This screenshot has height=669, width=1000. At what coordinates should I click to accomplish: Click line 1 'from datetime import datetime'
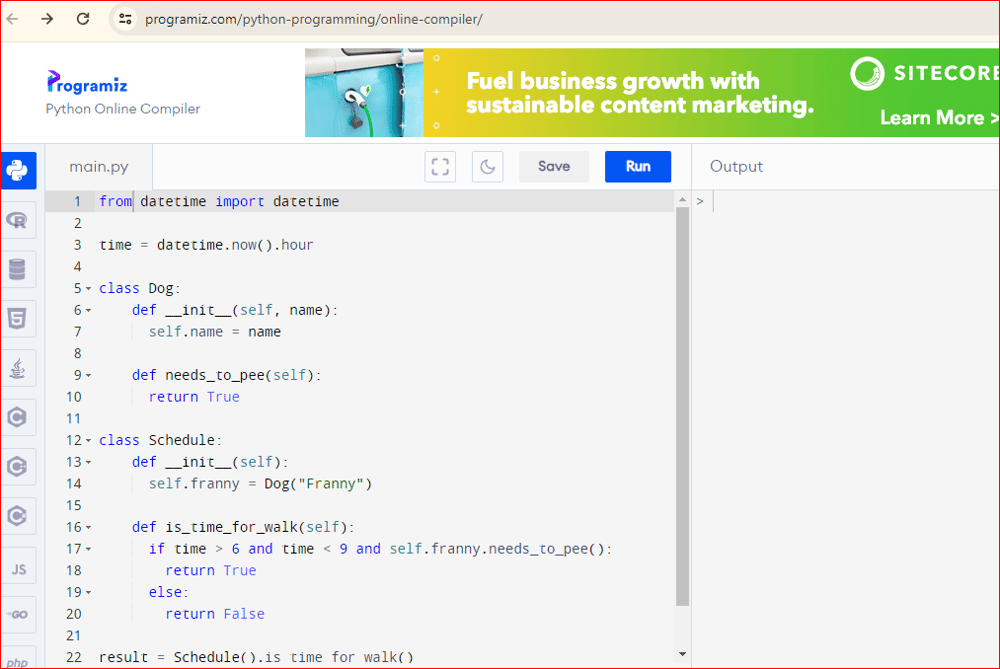click(x=219, y=202)
